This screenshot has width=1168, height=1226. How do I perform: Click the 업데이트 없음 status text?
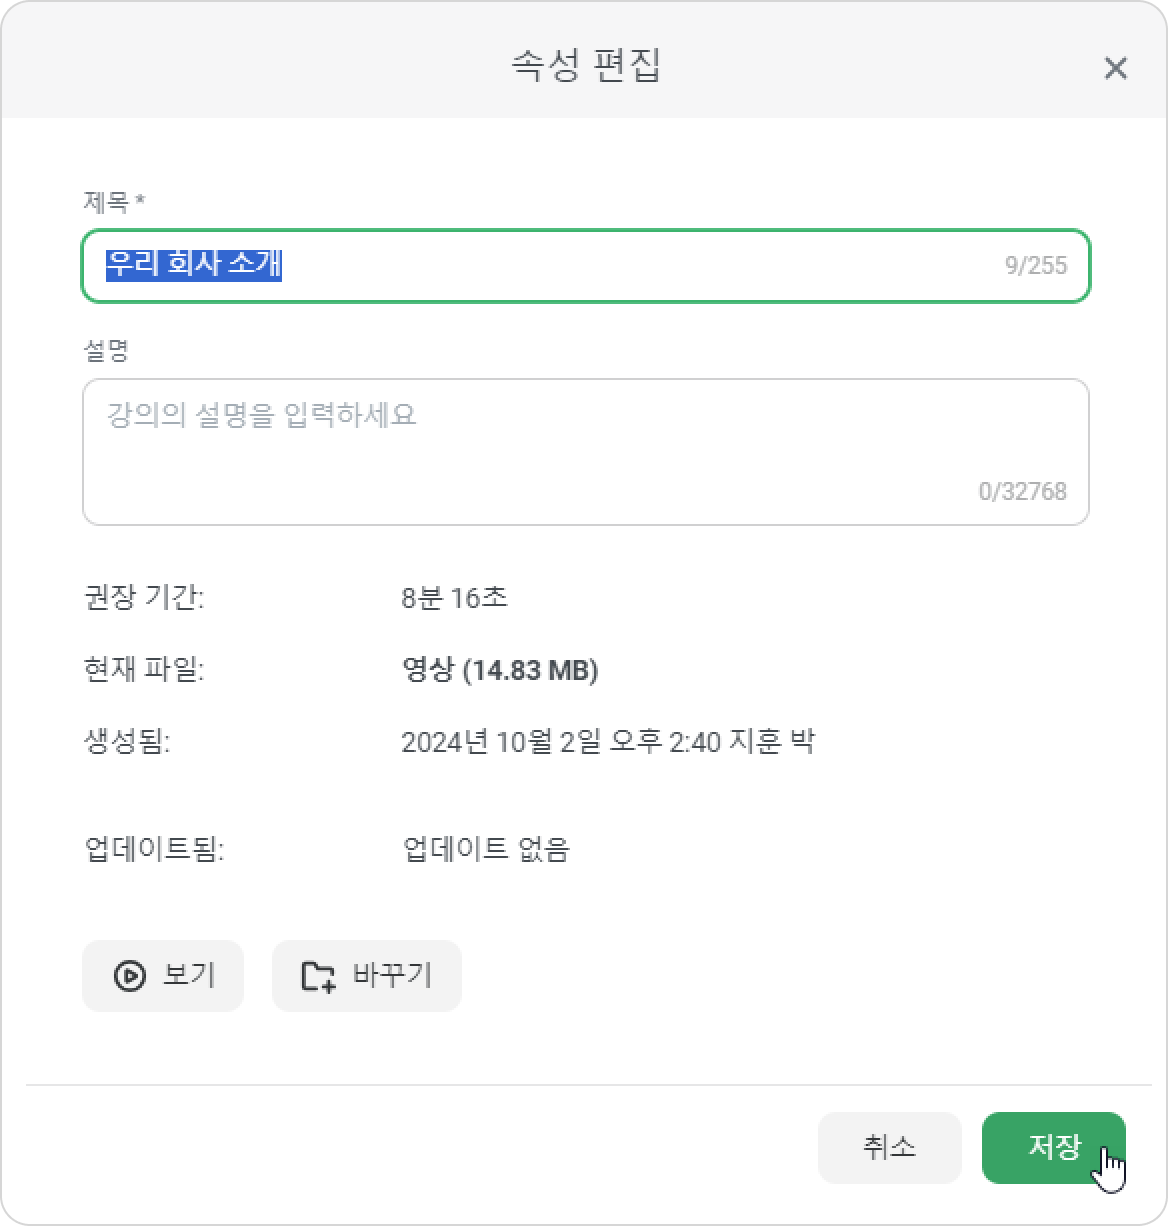486,849
